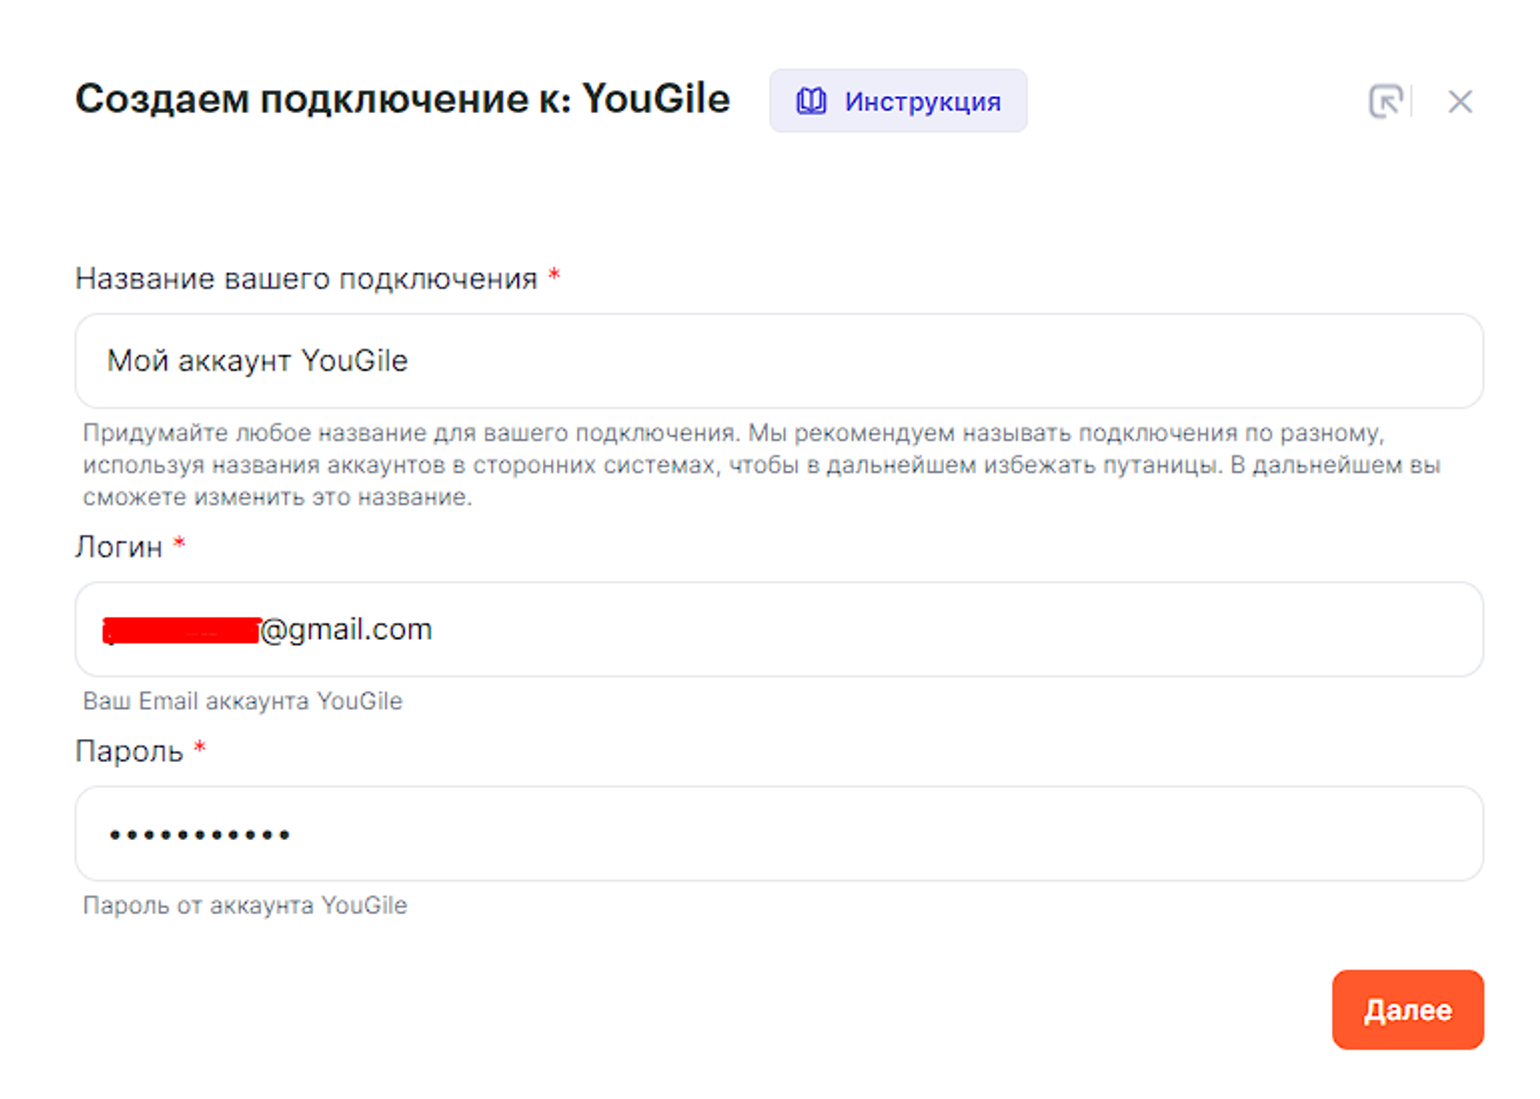The height and width of the screenshot is (1099, 1540).
Task: Click the hint paragraph about naming connections
Action: click(762, 465)
